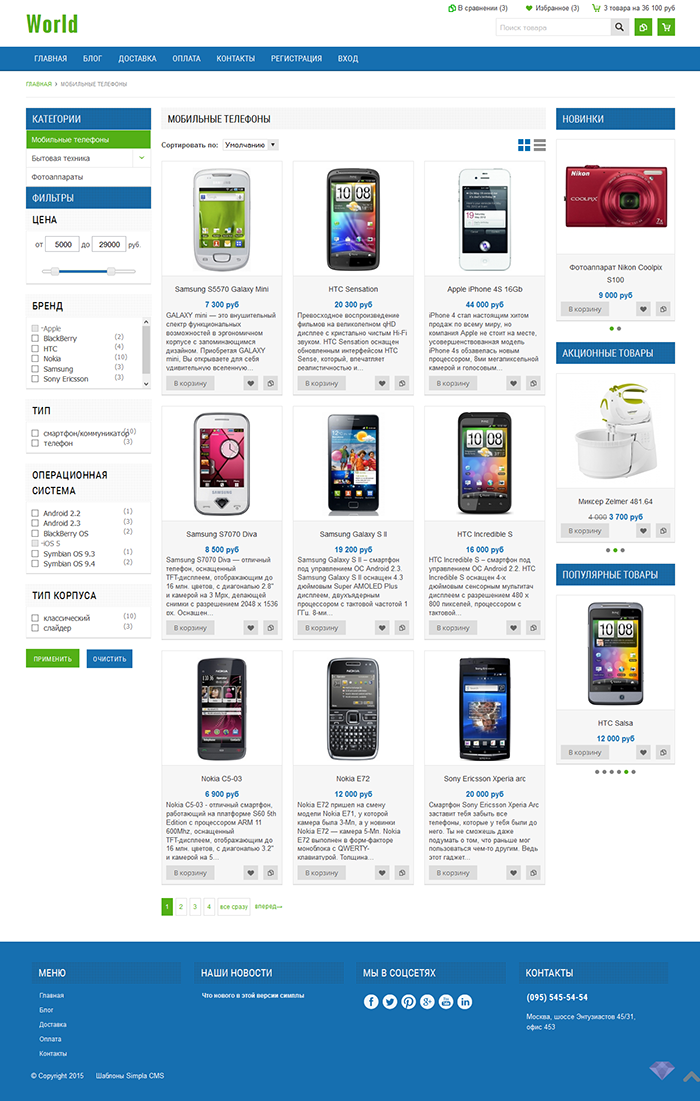Viewport: 700px width, 1101px height.
Task: Tick the слайдер body type checkbox
Action: click(35, 628)
